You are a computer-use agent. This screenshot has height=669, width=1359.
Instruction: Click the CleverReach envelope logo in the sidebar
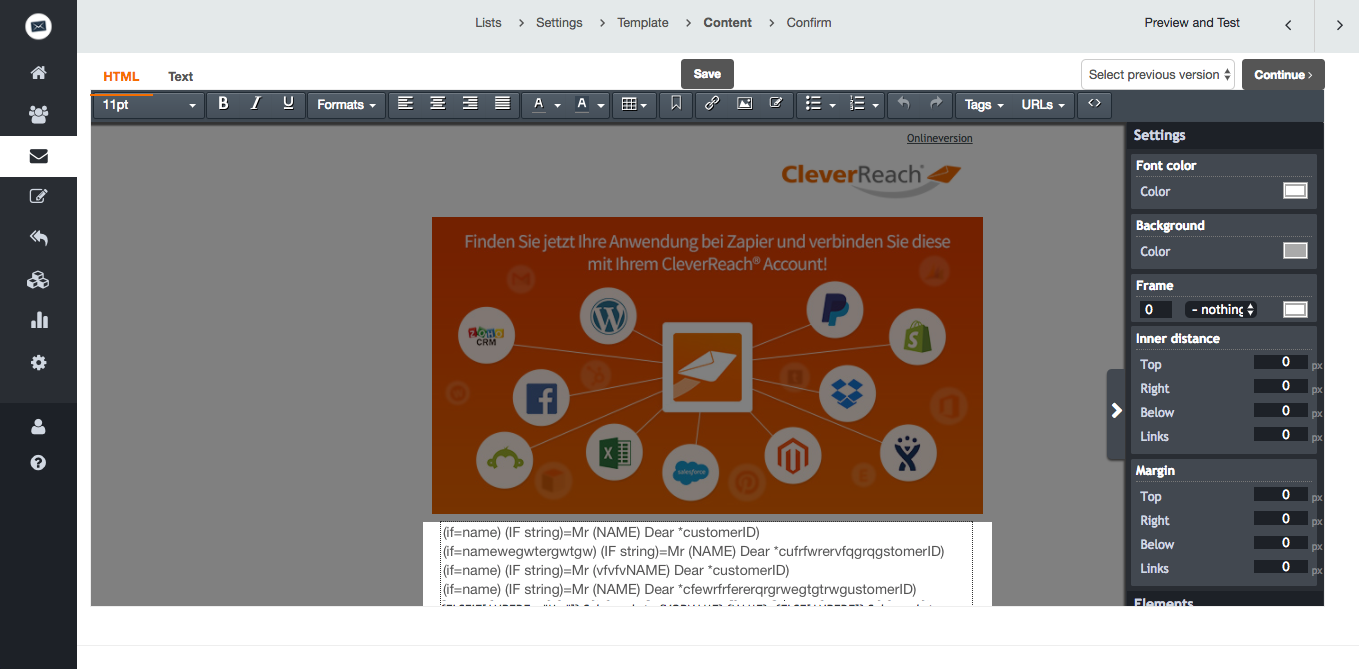(x=38, y=27)
